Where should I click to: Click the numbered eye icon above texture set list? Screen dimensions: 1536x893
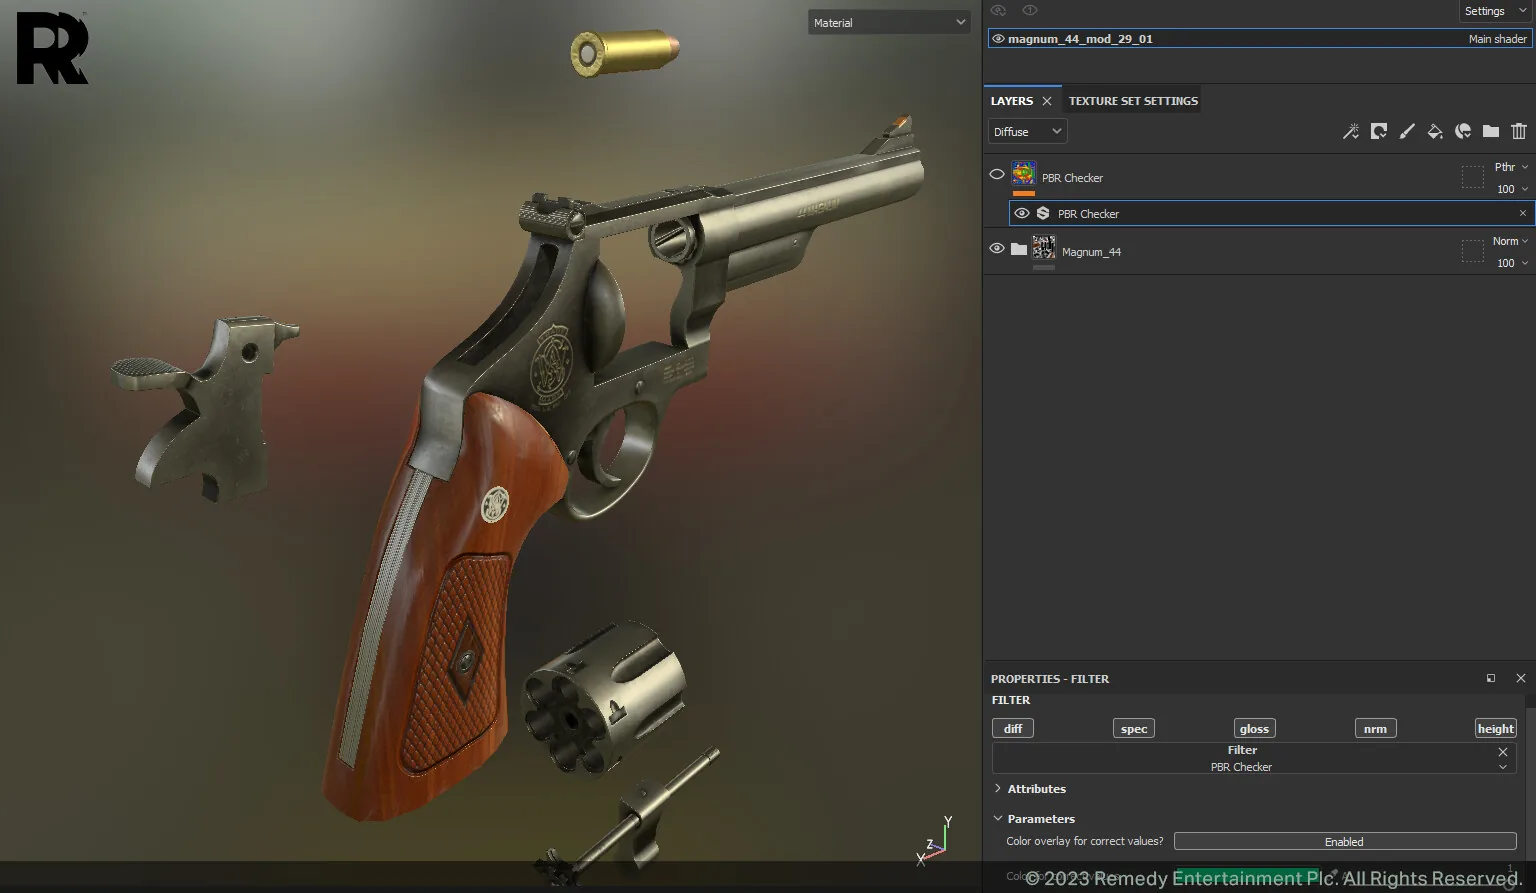tap(1029, 10)
